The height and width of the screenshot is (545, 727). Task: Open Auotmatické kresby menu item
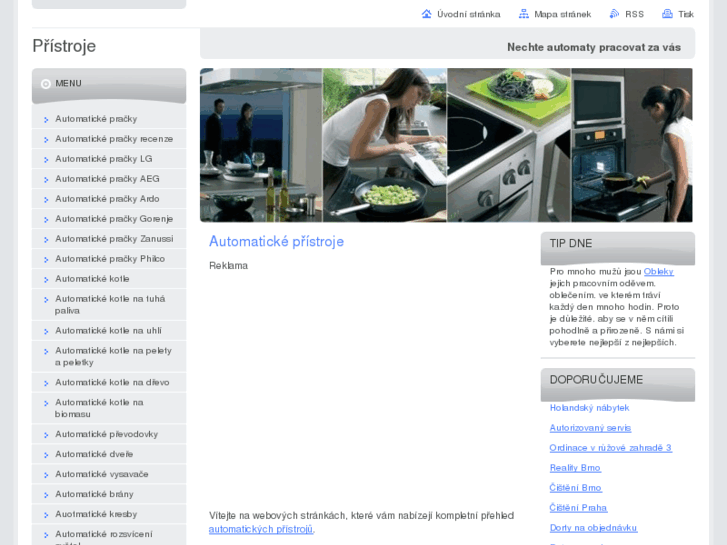pyautogui.click(x=109, y=514)
